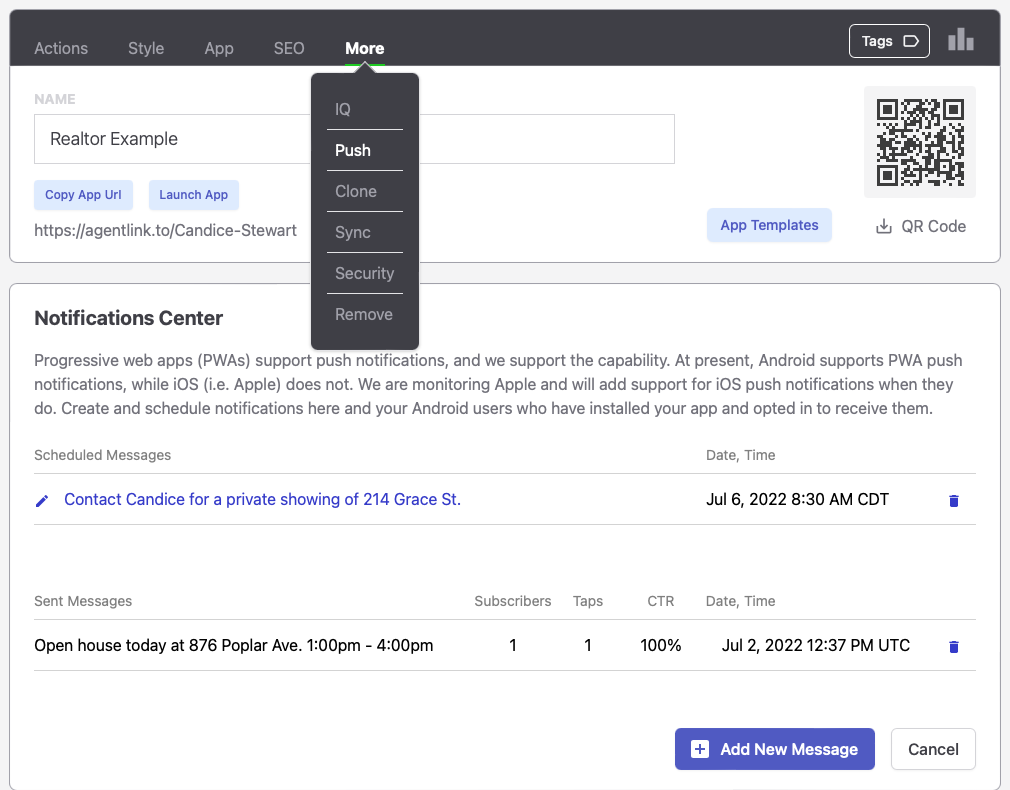Open the Tags button
The image size is (1010, 790).
click(889, 41)
